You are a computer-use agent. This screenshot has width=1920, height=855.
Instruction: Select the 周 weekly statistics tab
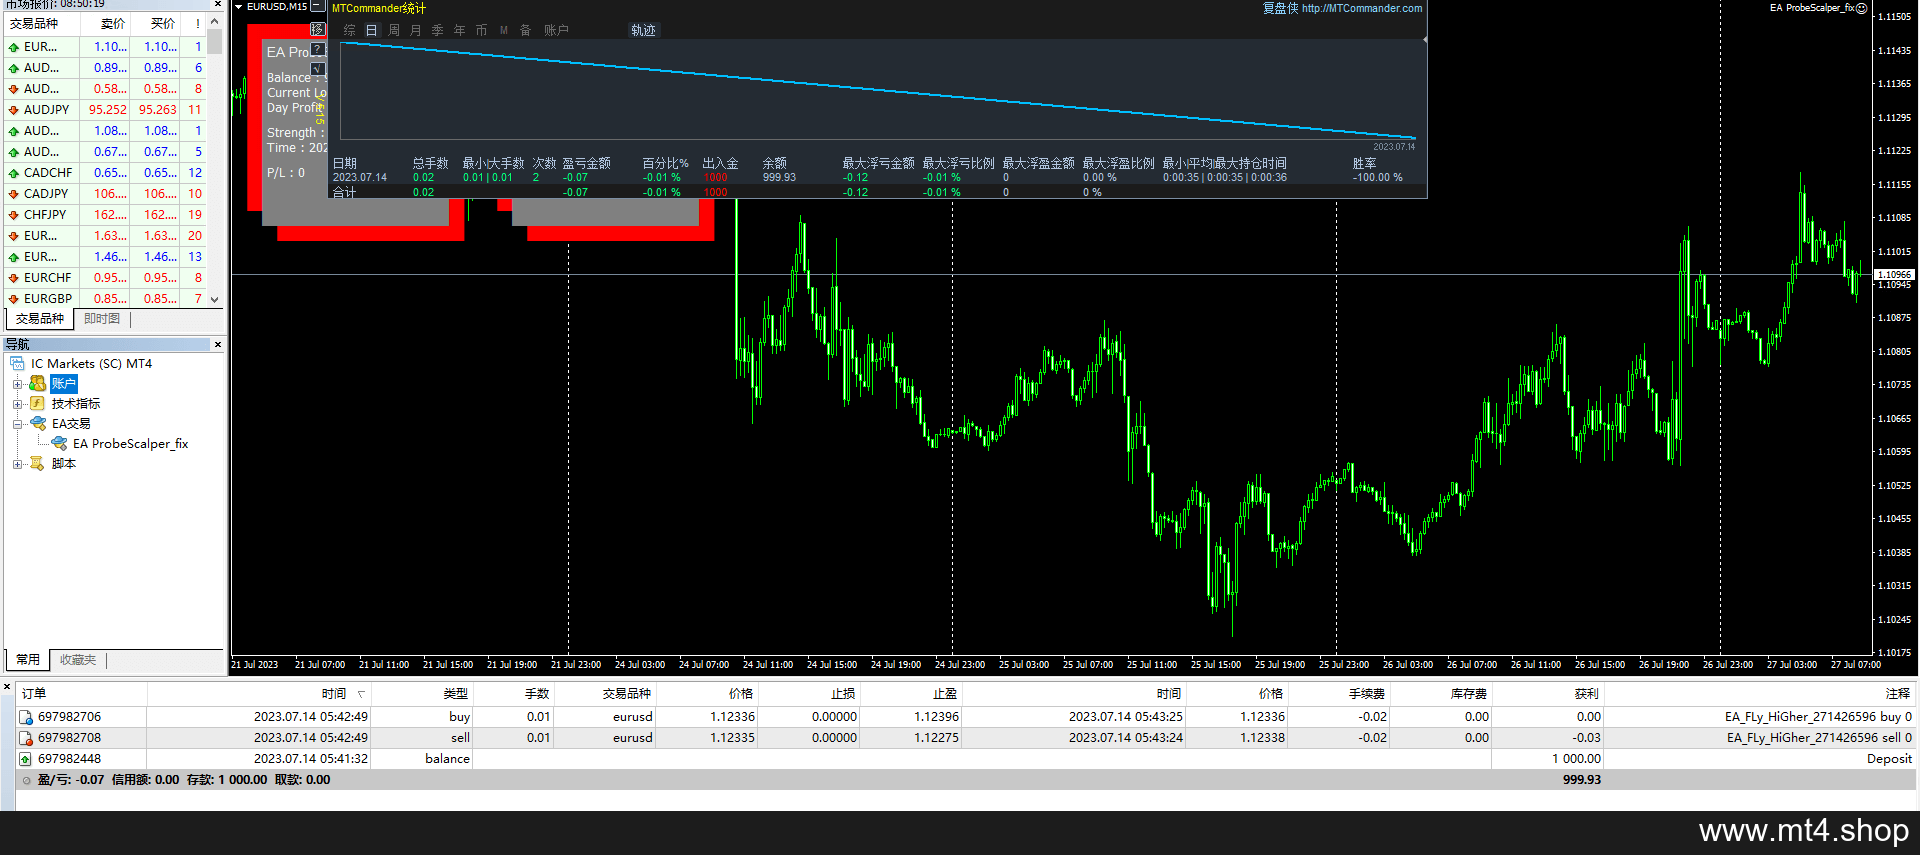click(x=394, y=30)
